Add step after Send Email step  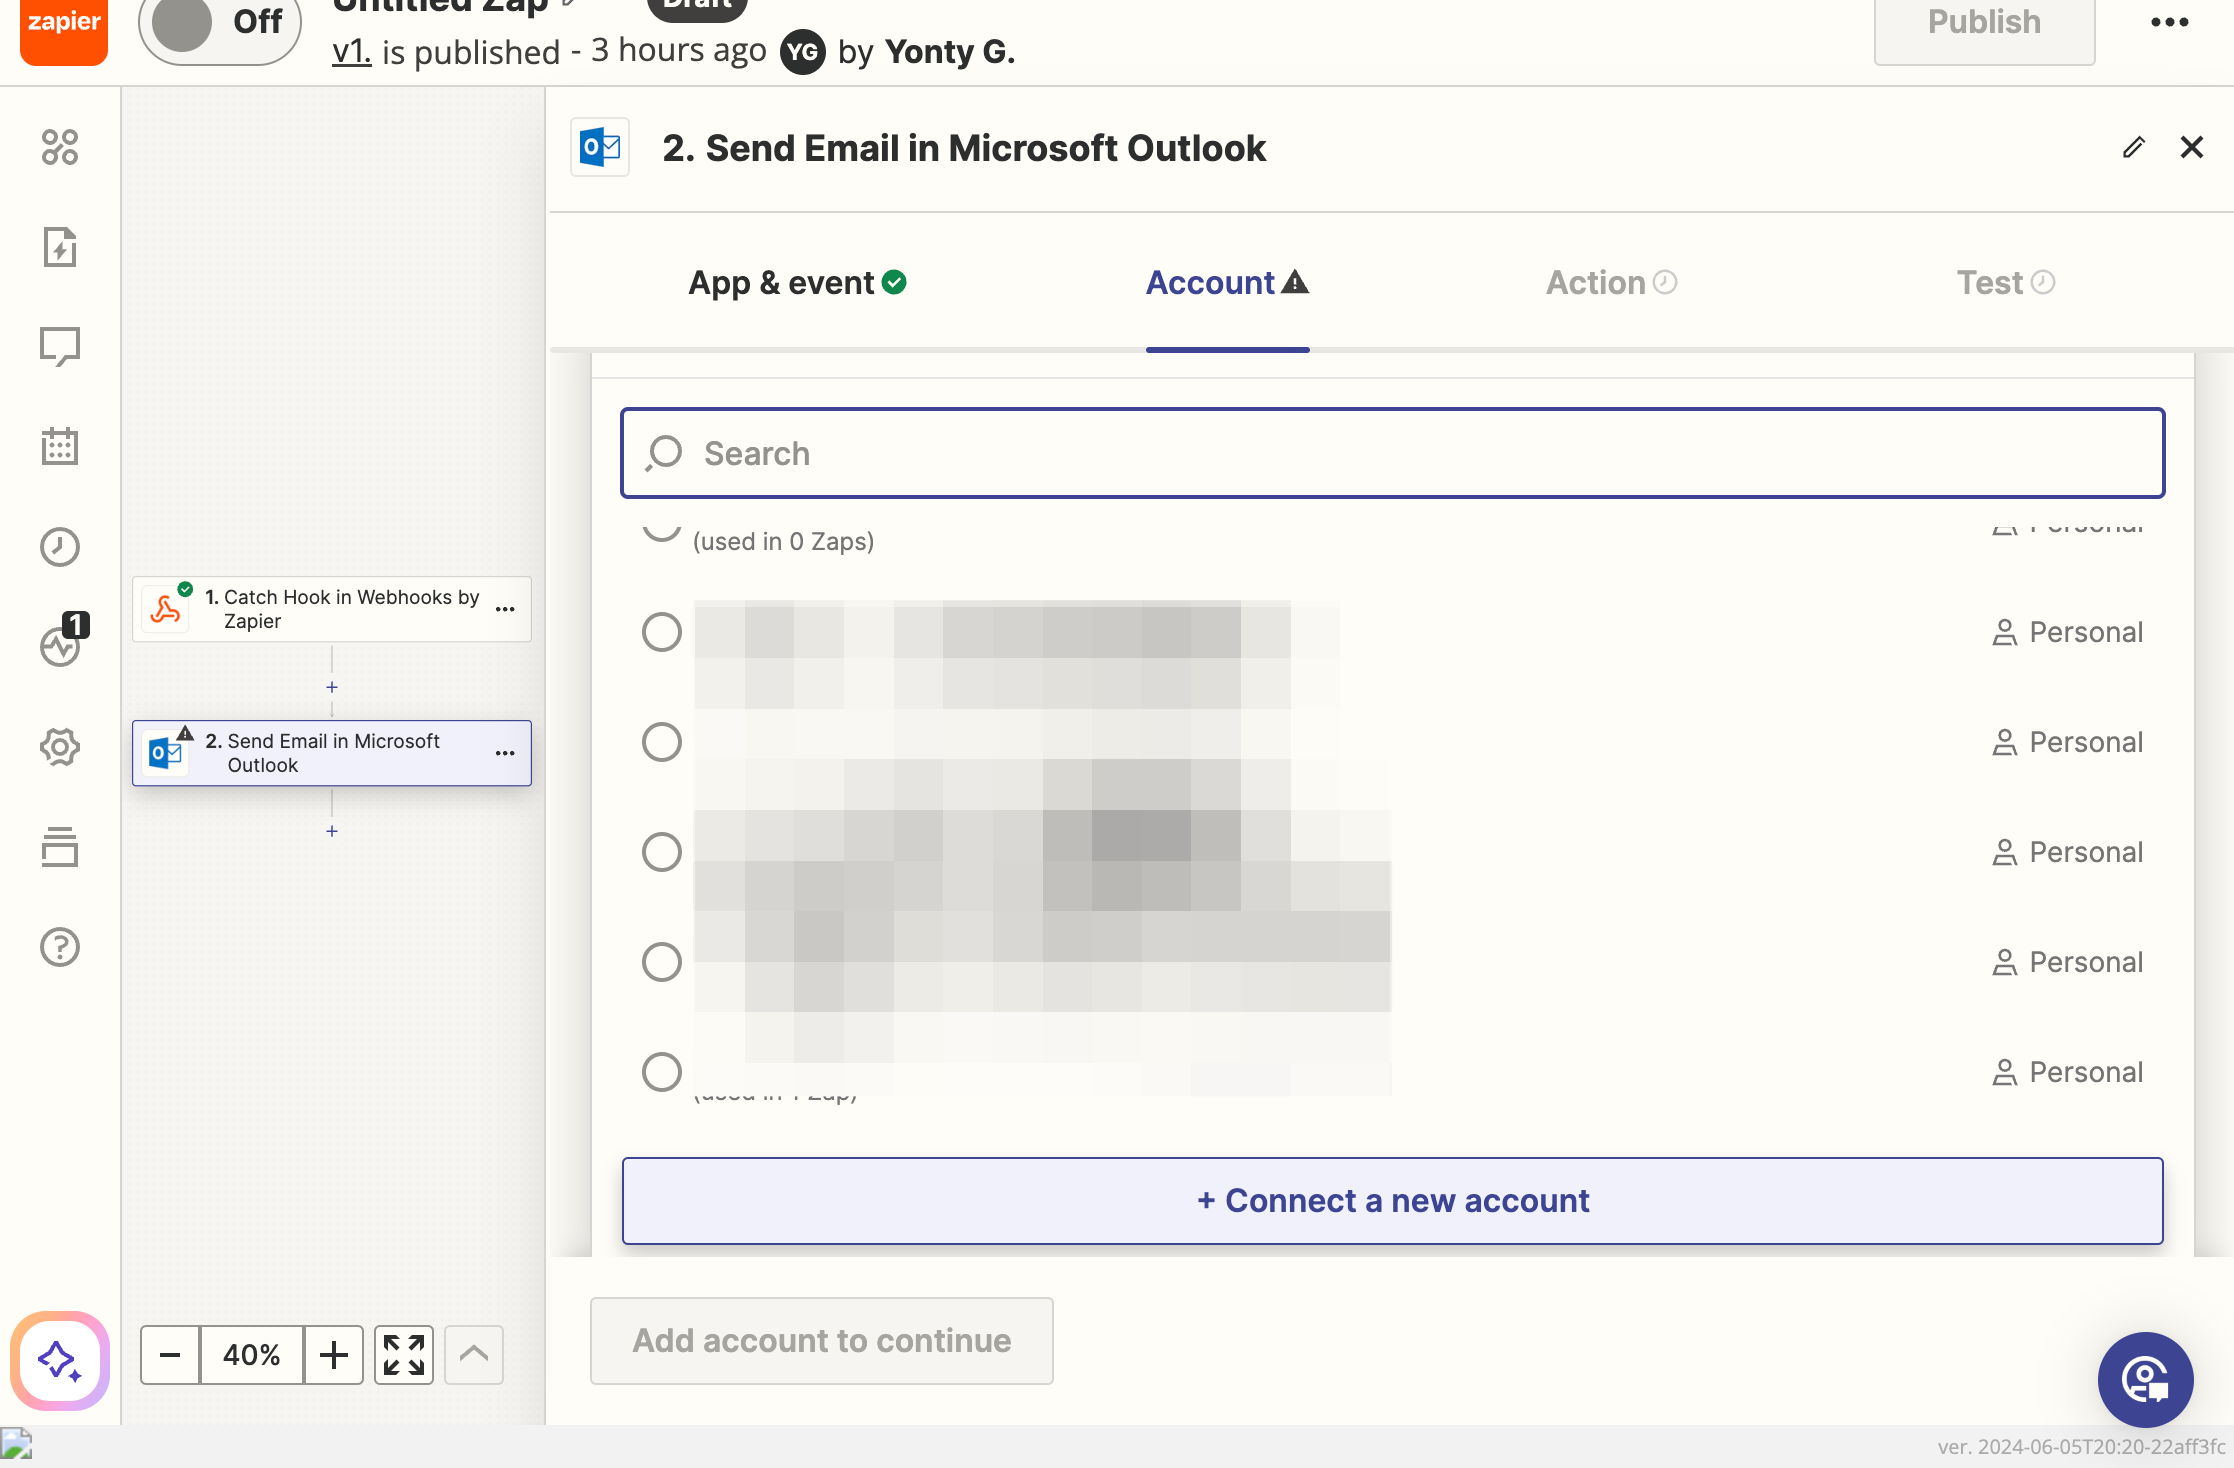332,831
